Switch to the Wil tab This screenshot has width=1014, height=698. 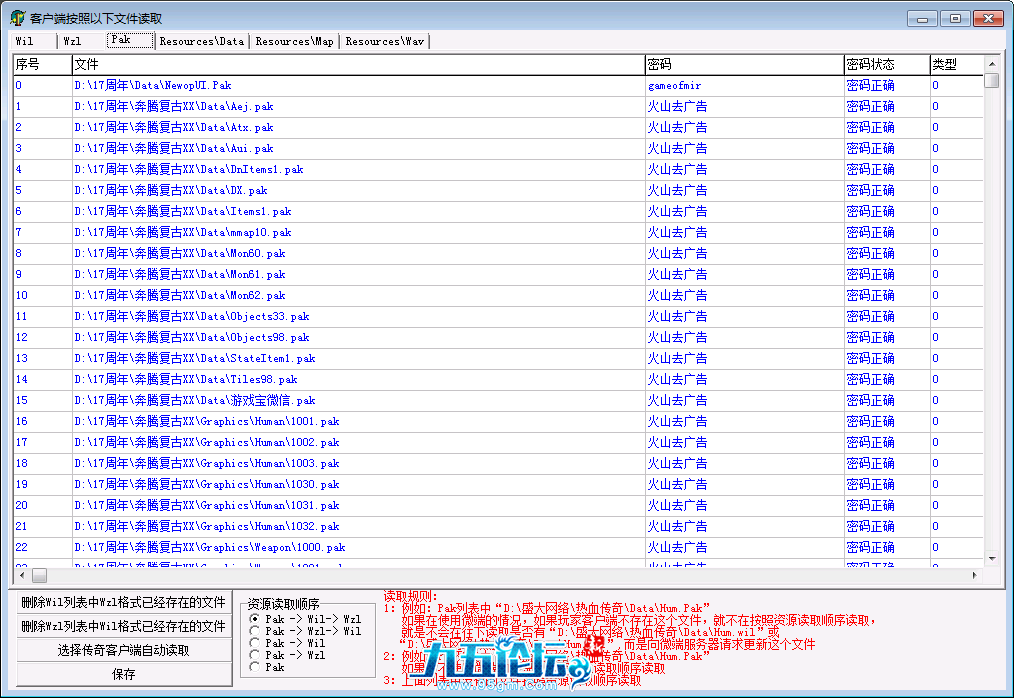pos(25,41)
